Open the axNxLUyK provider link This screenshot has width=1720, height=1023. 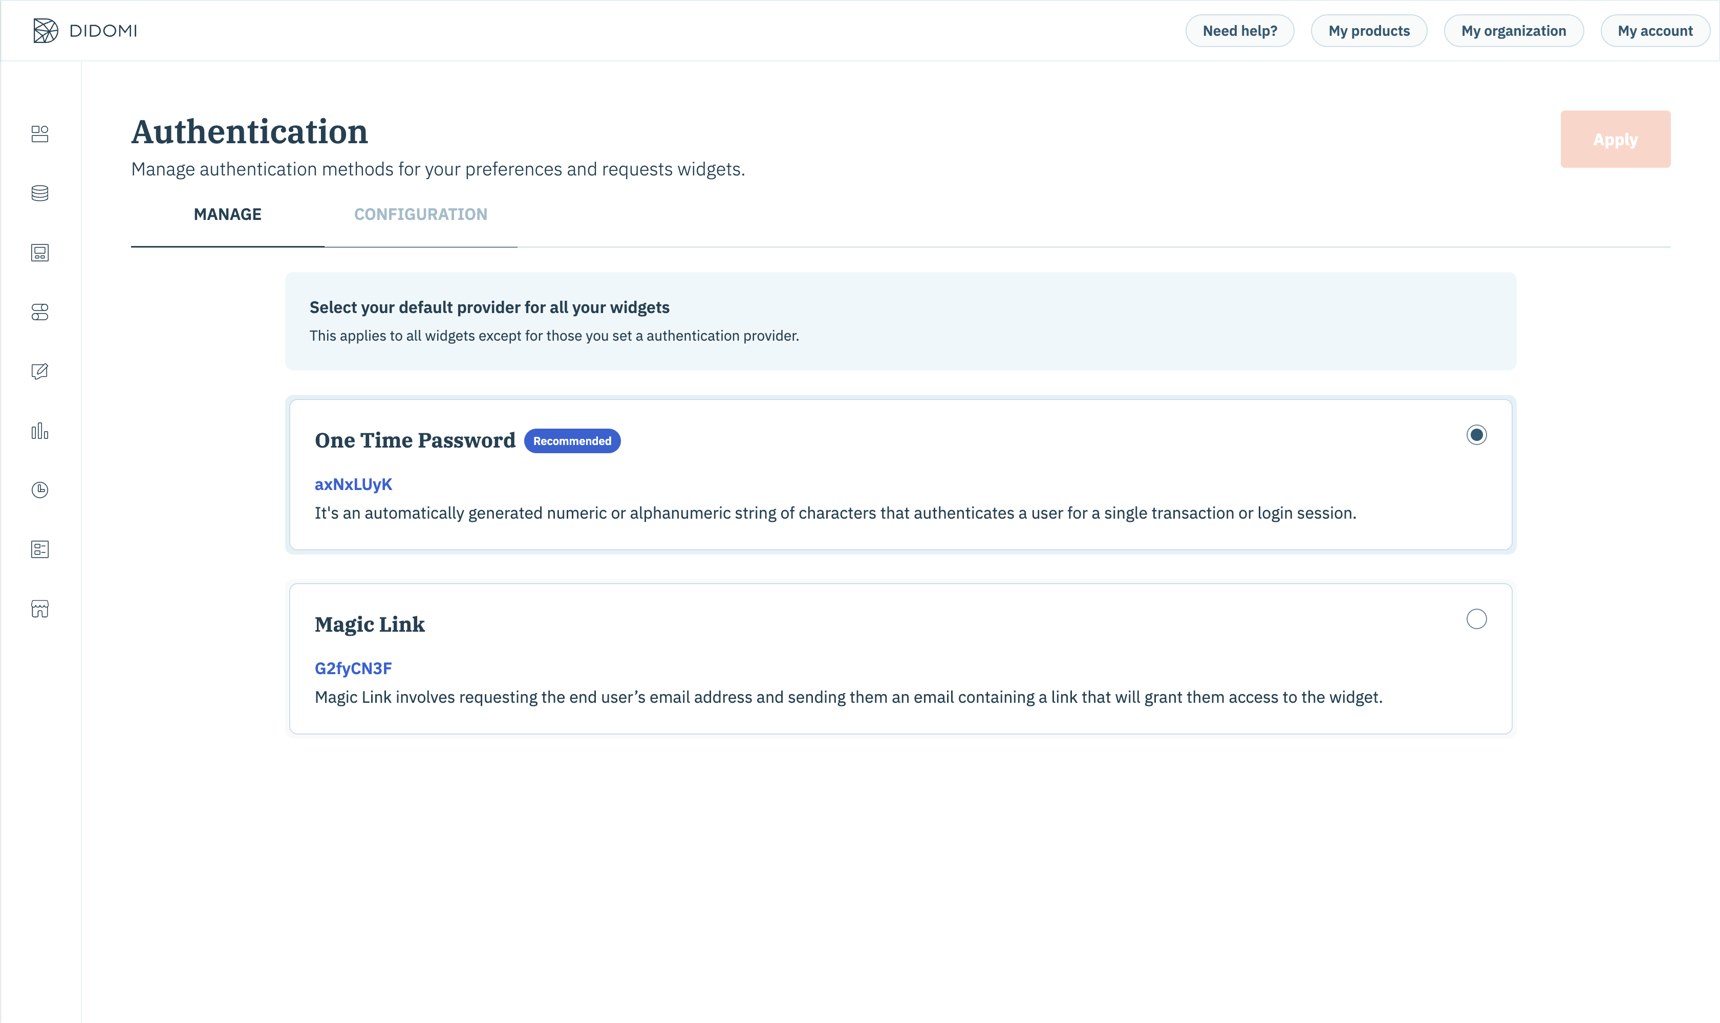click(353, 485)
